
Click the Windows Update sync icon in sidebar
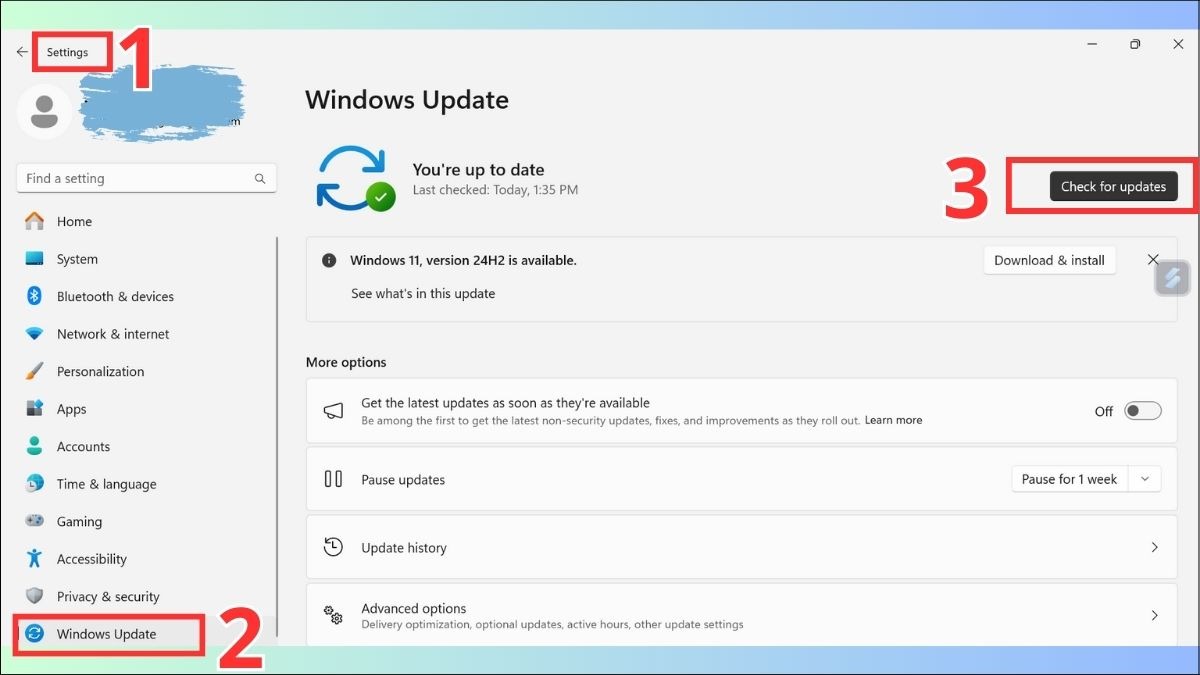point(35,634)
